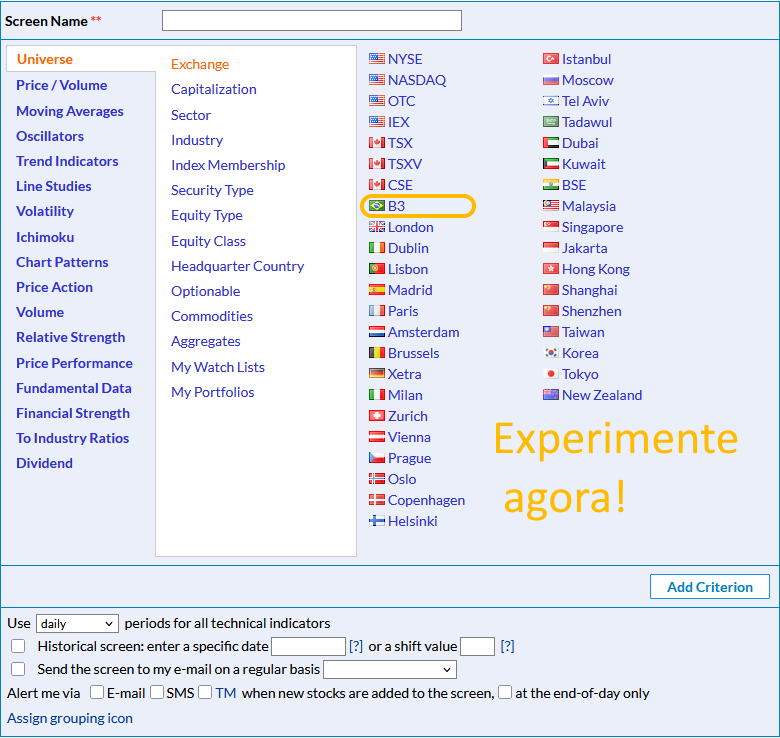Screen dimensions: 780x738
Task: Choose the Copenhagen exchange link
Action: pos(426,500)
